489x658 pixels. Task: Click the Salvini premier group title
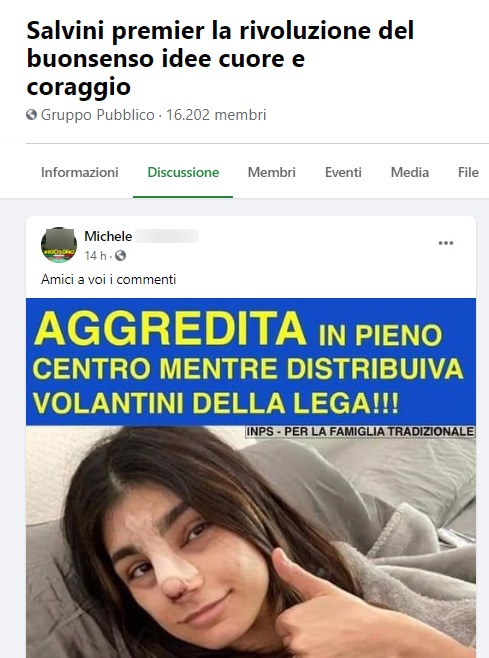220,58
